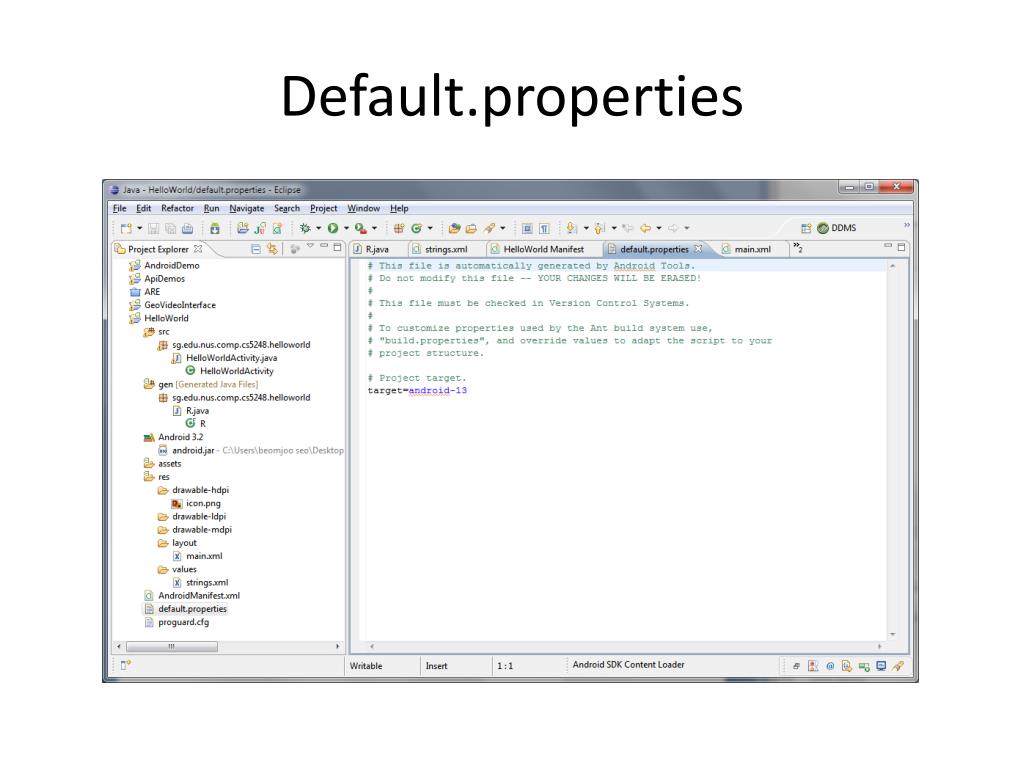Open the Run configurations dropdown arrow

pos(346,228)
